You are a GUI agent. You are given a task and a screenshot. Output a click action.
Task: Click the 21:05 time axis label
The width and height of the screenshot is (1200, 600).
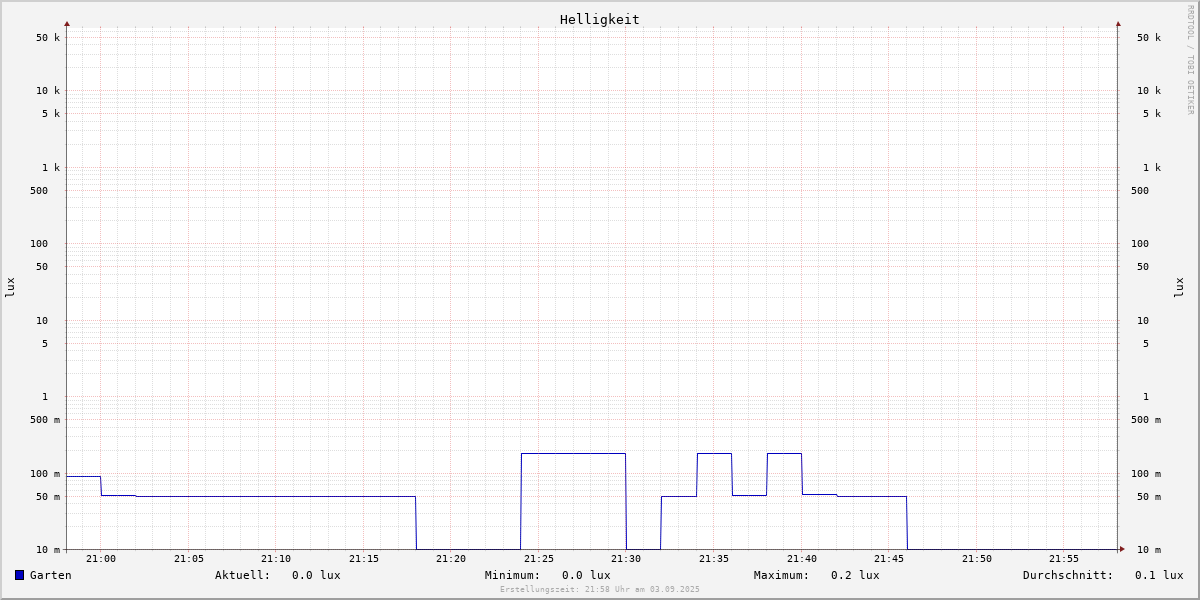tap(189, 559)
